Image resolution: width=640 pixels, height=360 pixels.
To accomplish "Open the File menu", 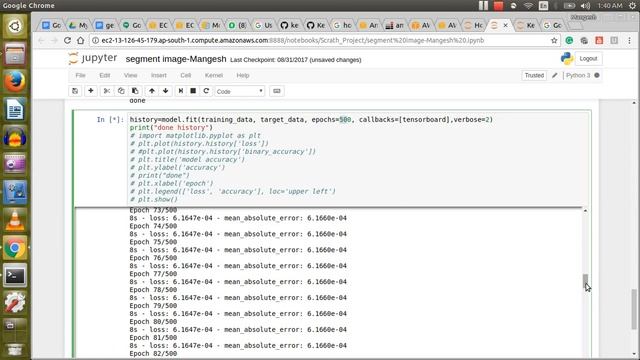I will coord(80,76).
